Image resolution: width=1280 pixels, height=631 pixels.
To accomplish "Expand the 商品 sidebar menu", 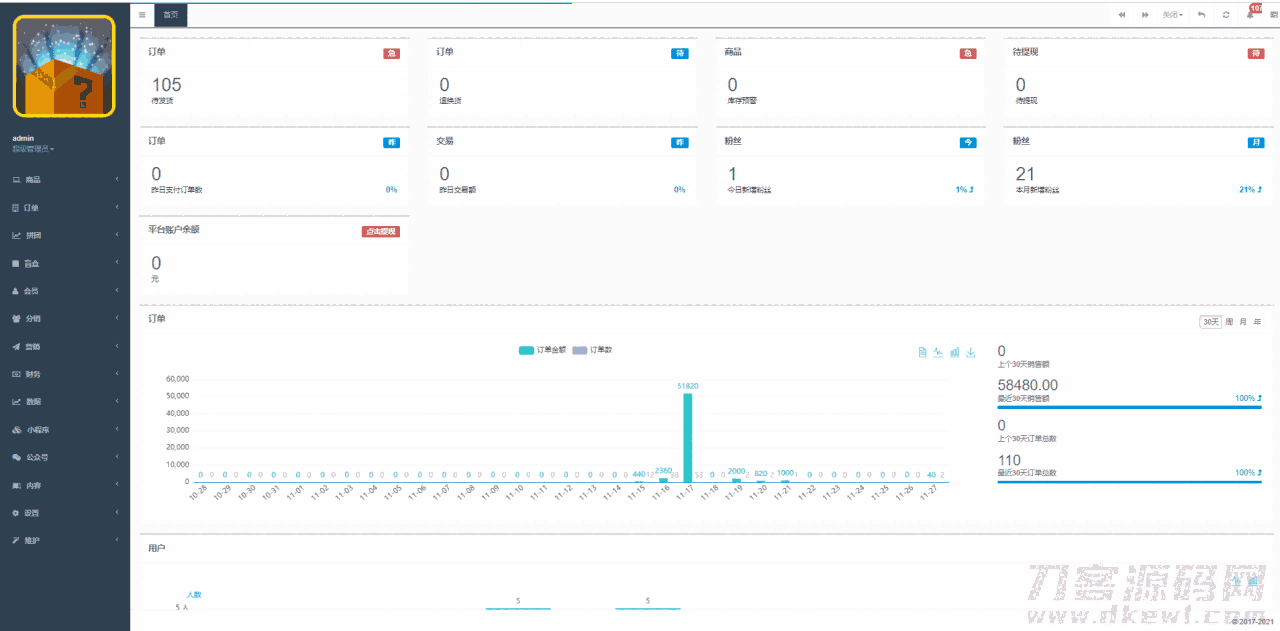I will click(64, 180).
